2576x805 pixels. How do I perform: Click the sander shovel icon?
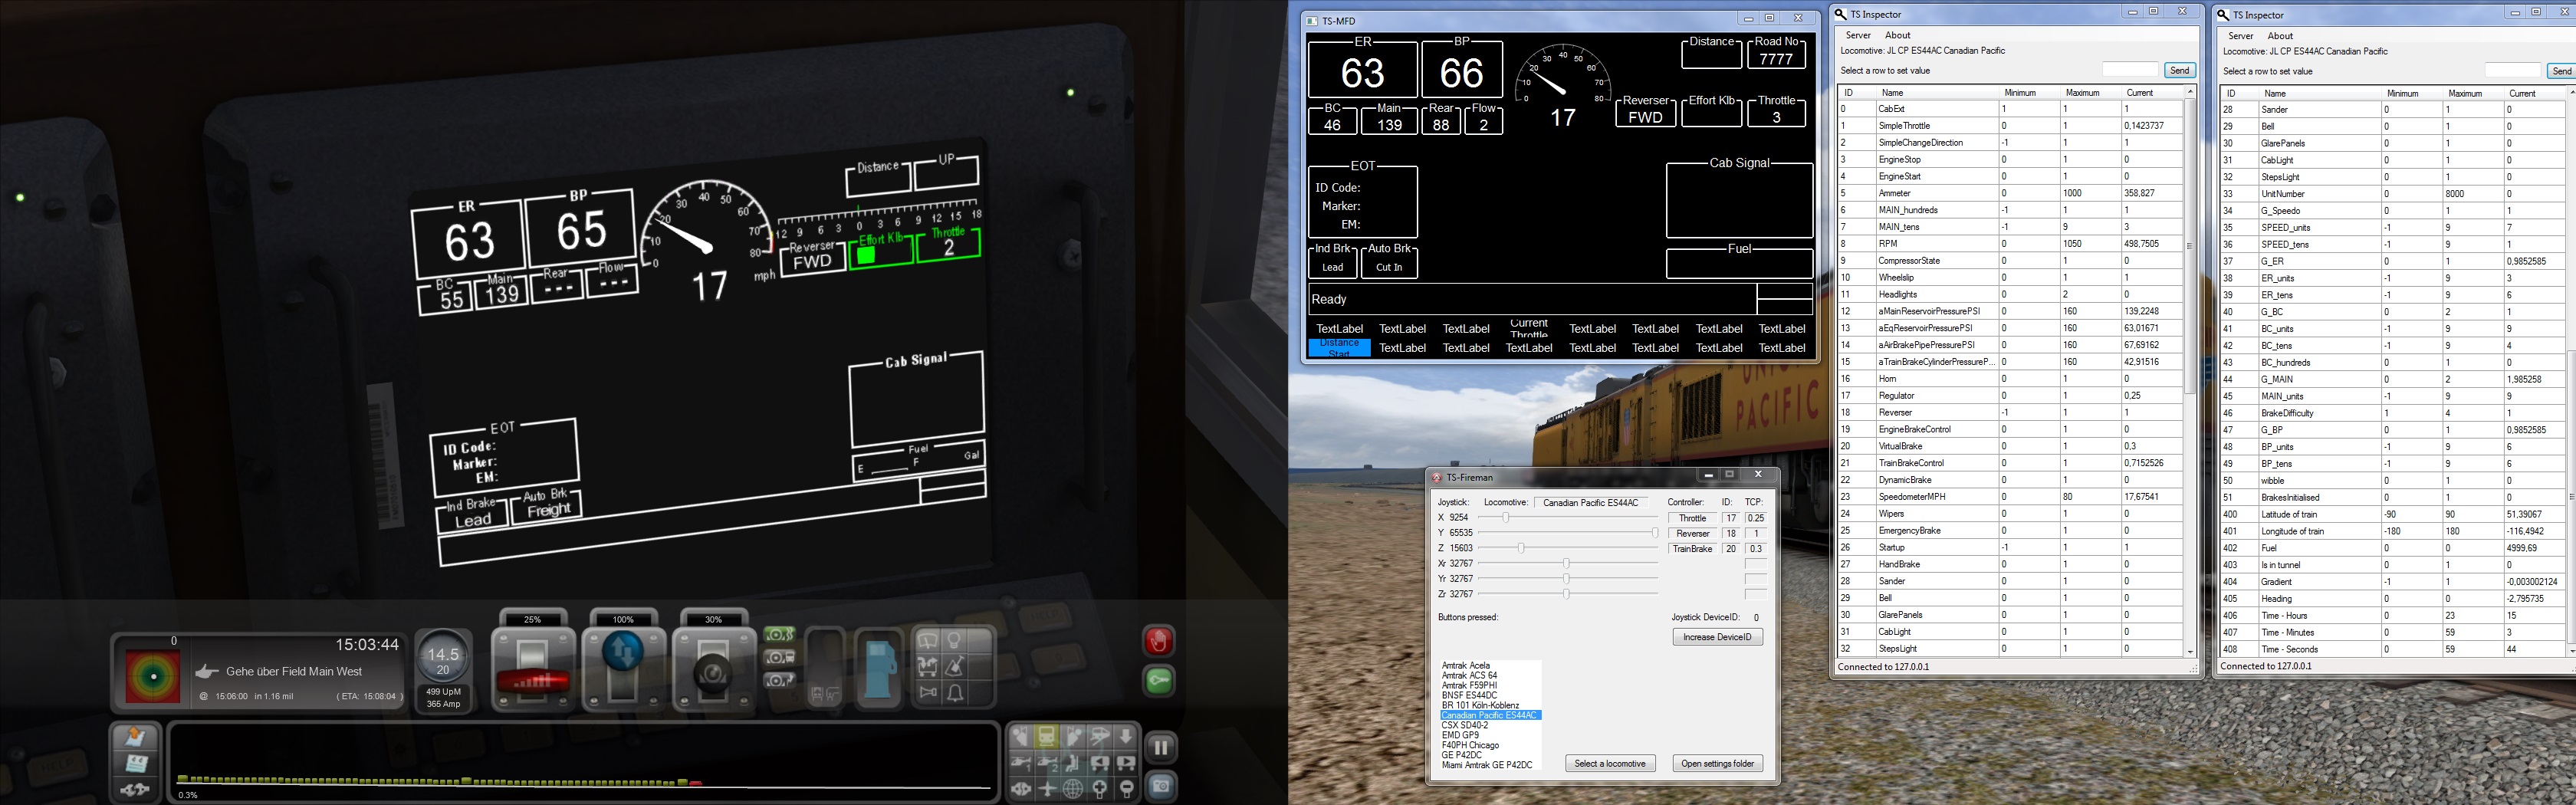tap(955, 666)
